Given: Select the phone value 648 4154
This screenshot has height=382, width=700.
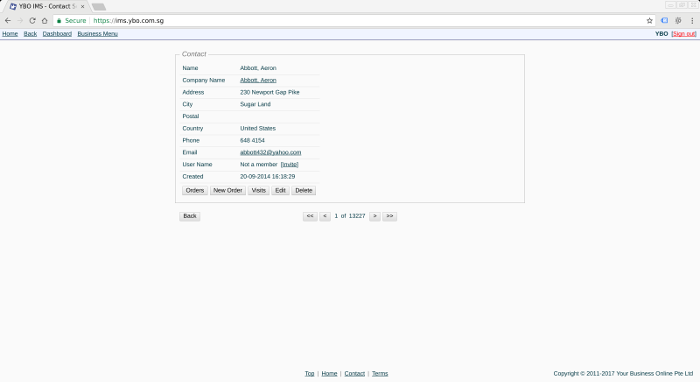Looking at the screenshot, I should 252,141.
